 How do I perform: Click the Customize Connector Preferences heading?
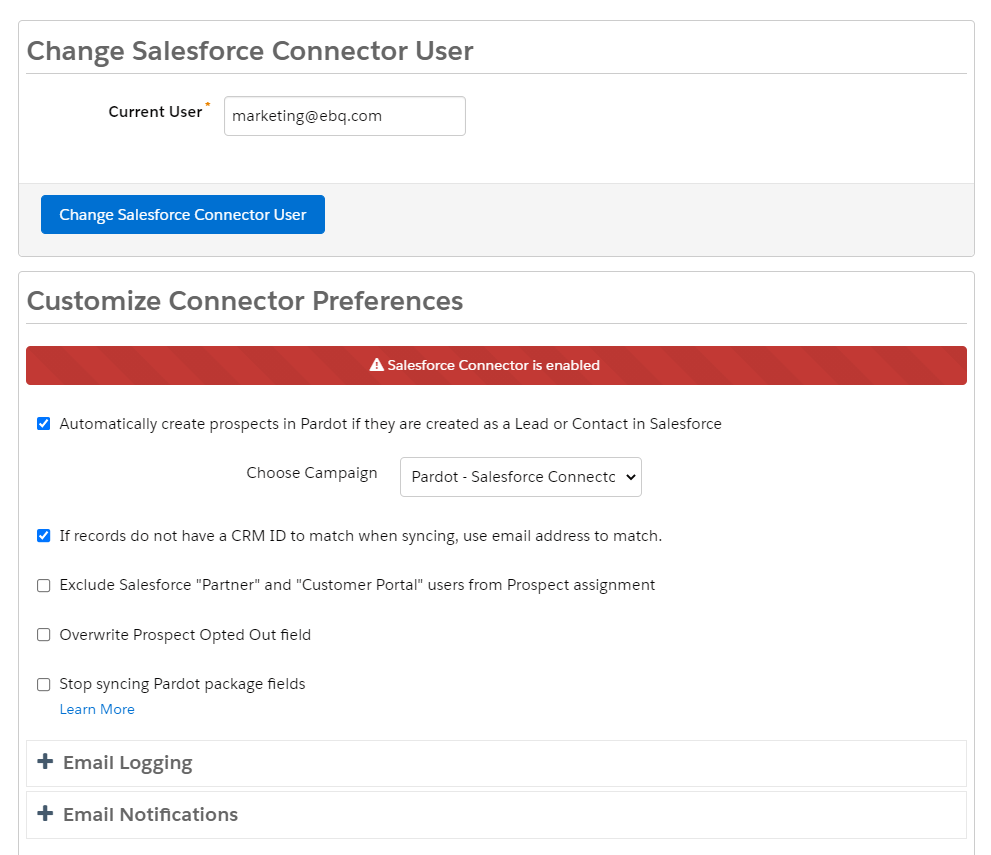[245, 301]
